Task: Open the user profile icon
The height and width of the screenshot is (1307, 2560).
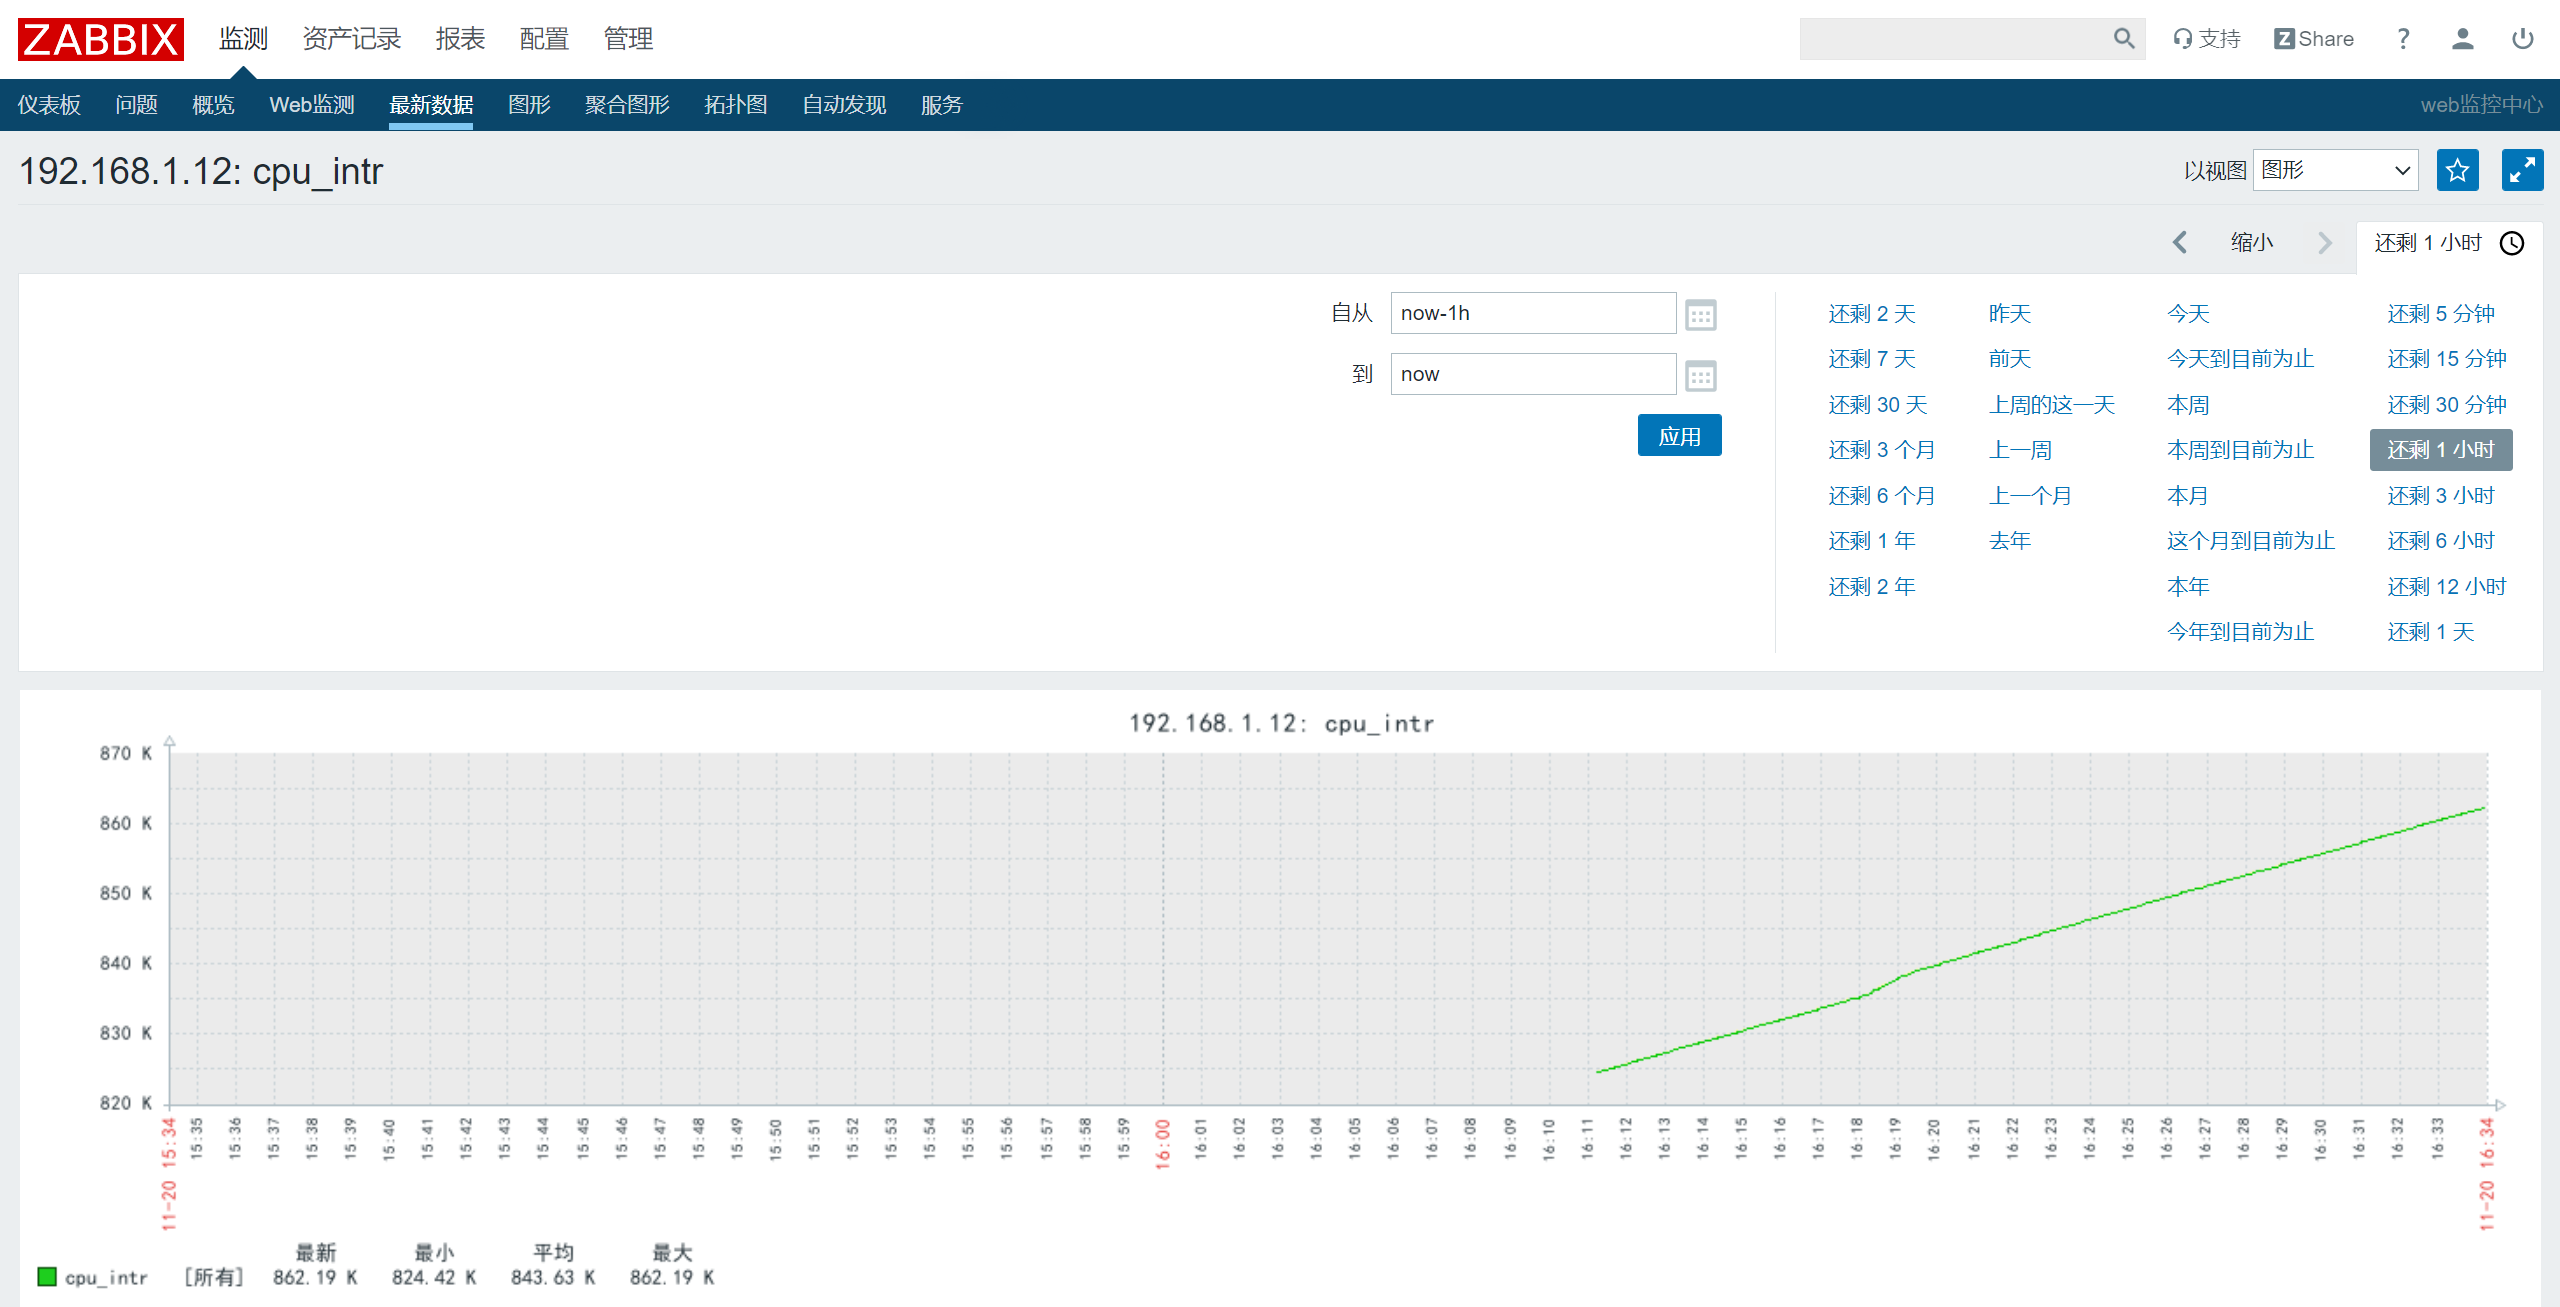Action: (2463, 39)
